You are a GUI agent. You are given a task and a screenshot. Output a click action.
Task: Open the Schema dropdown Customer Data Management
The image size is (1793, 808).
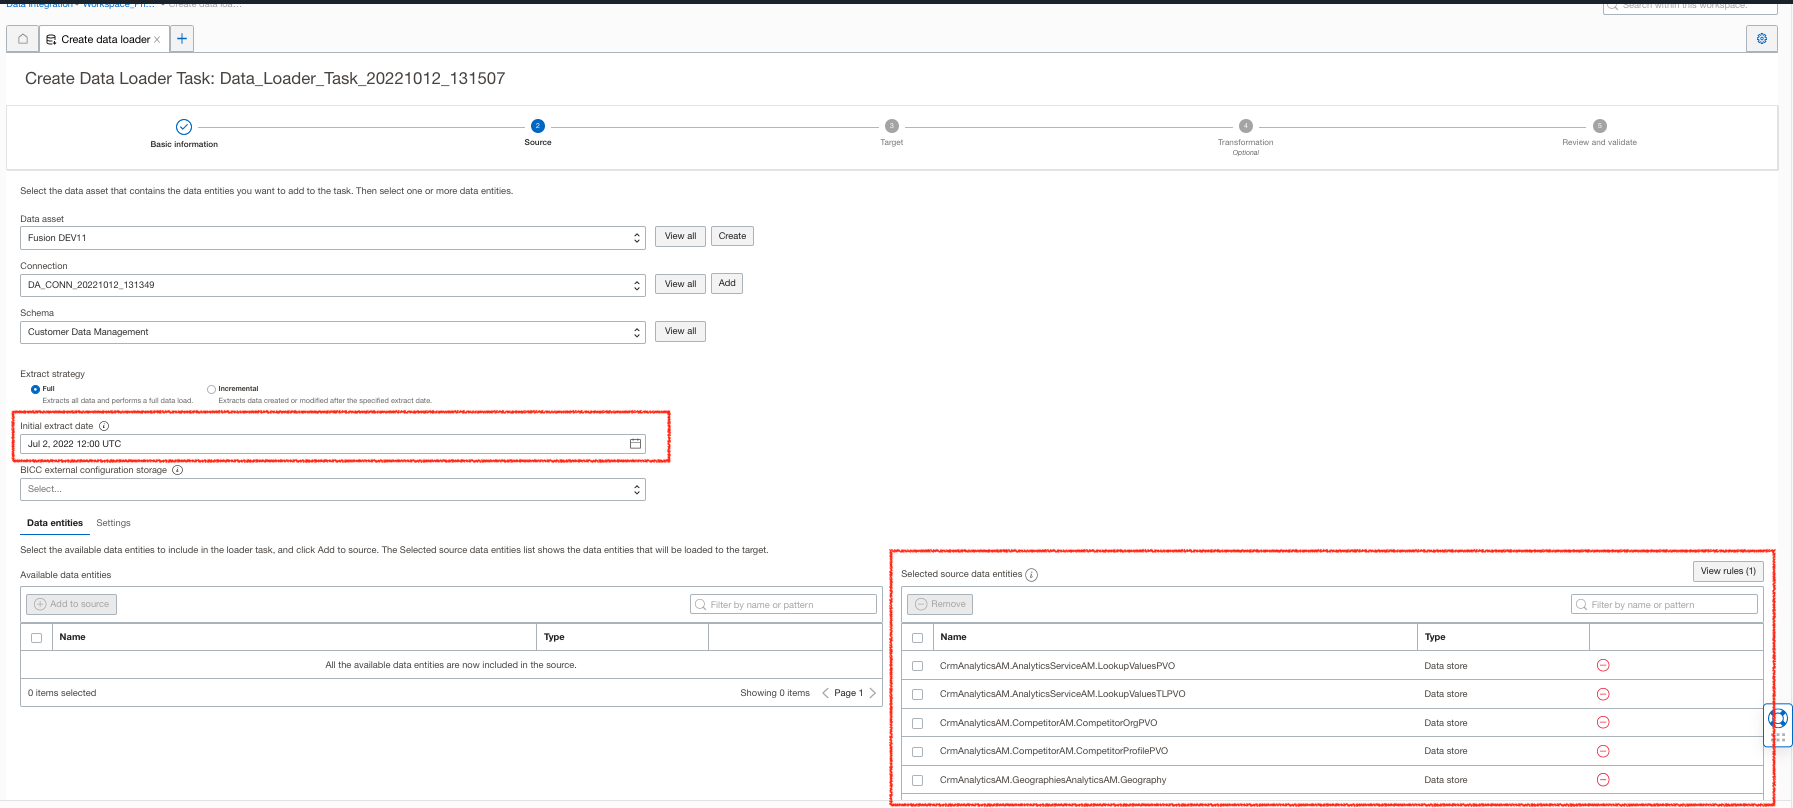[x=333, y=332]
